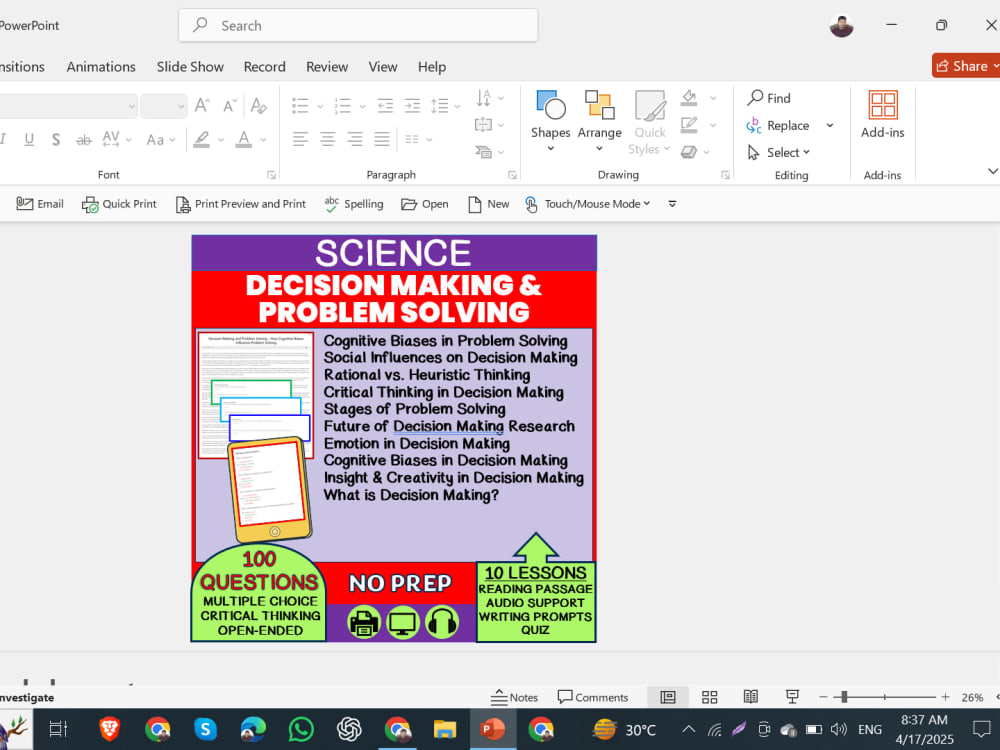Toggle the Notes pane

[514, 697]
